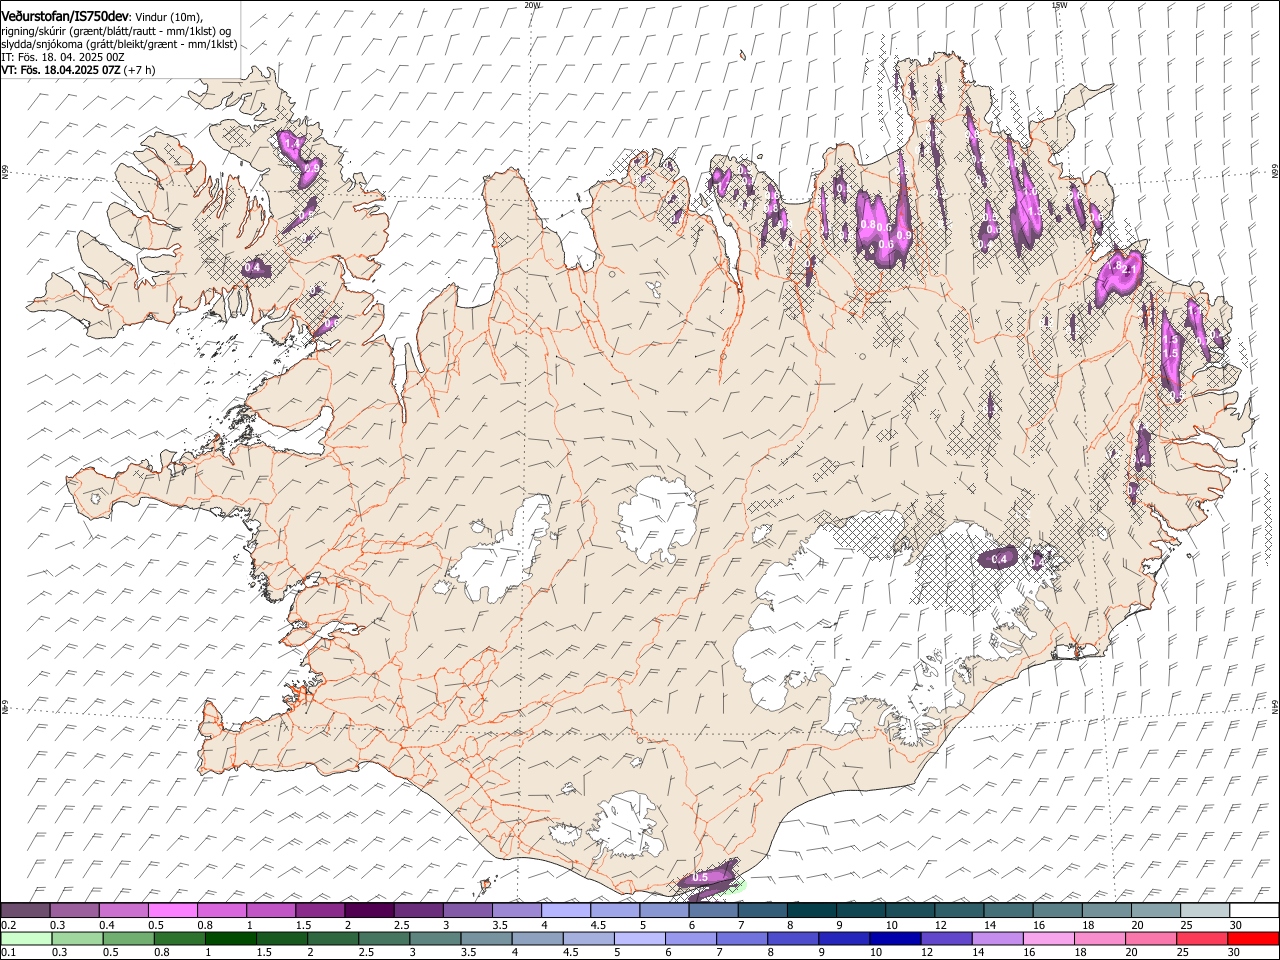Select the red swatch between 25 and 30 on lower scale
Screen dimensions: 1280x960
click(x=1202, y=939)
